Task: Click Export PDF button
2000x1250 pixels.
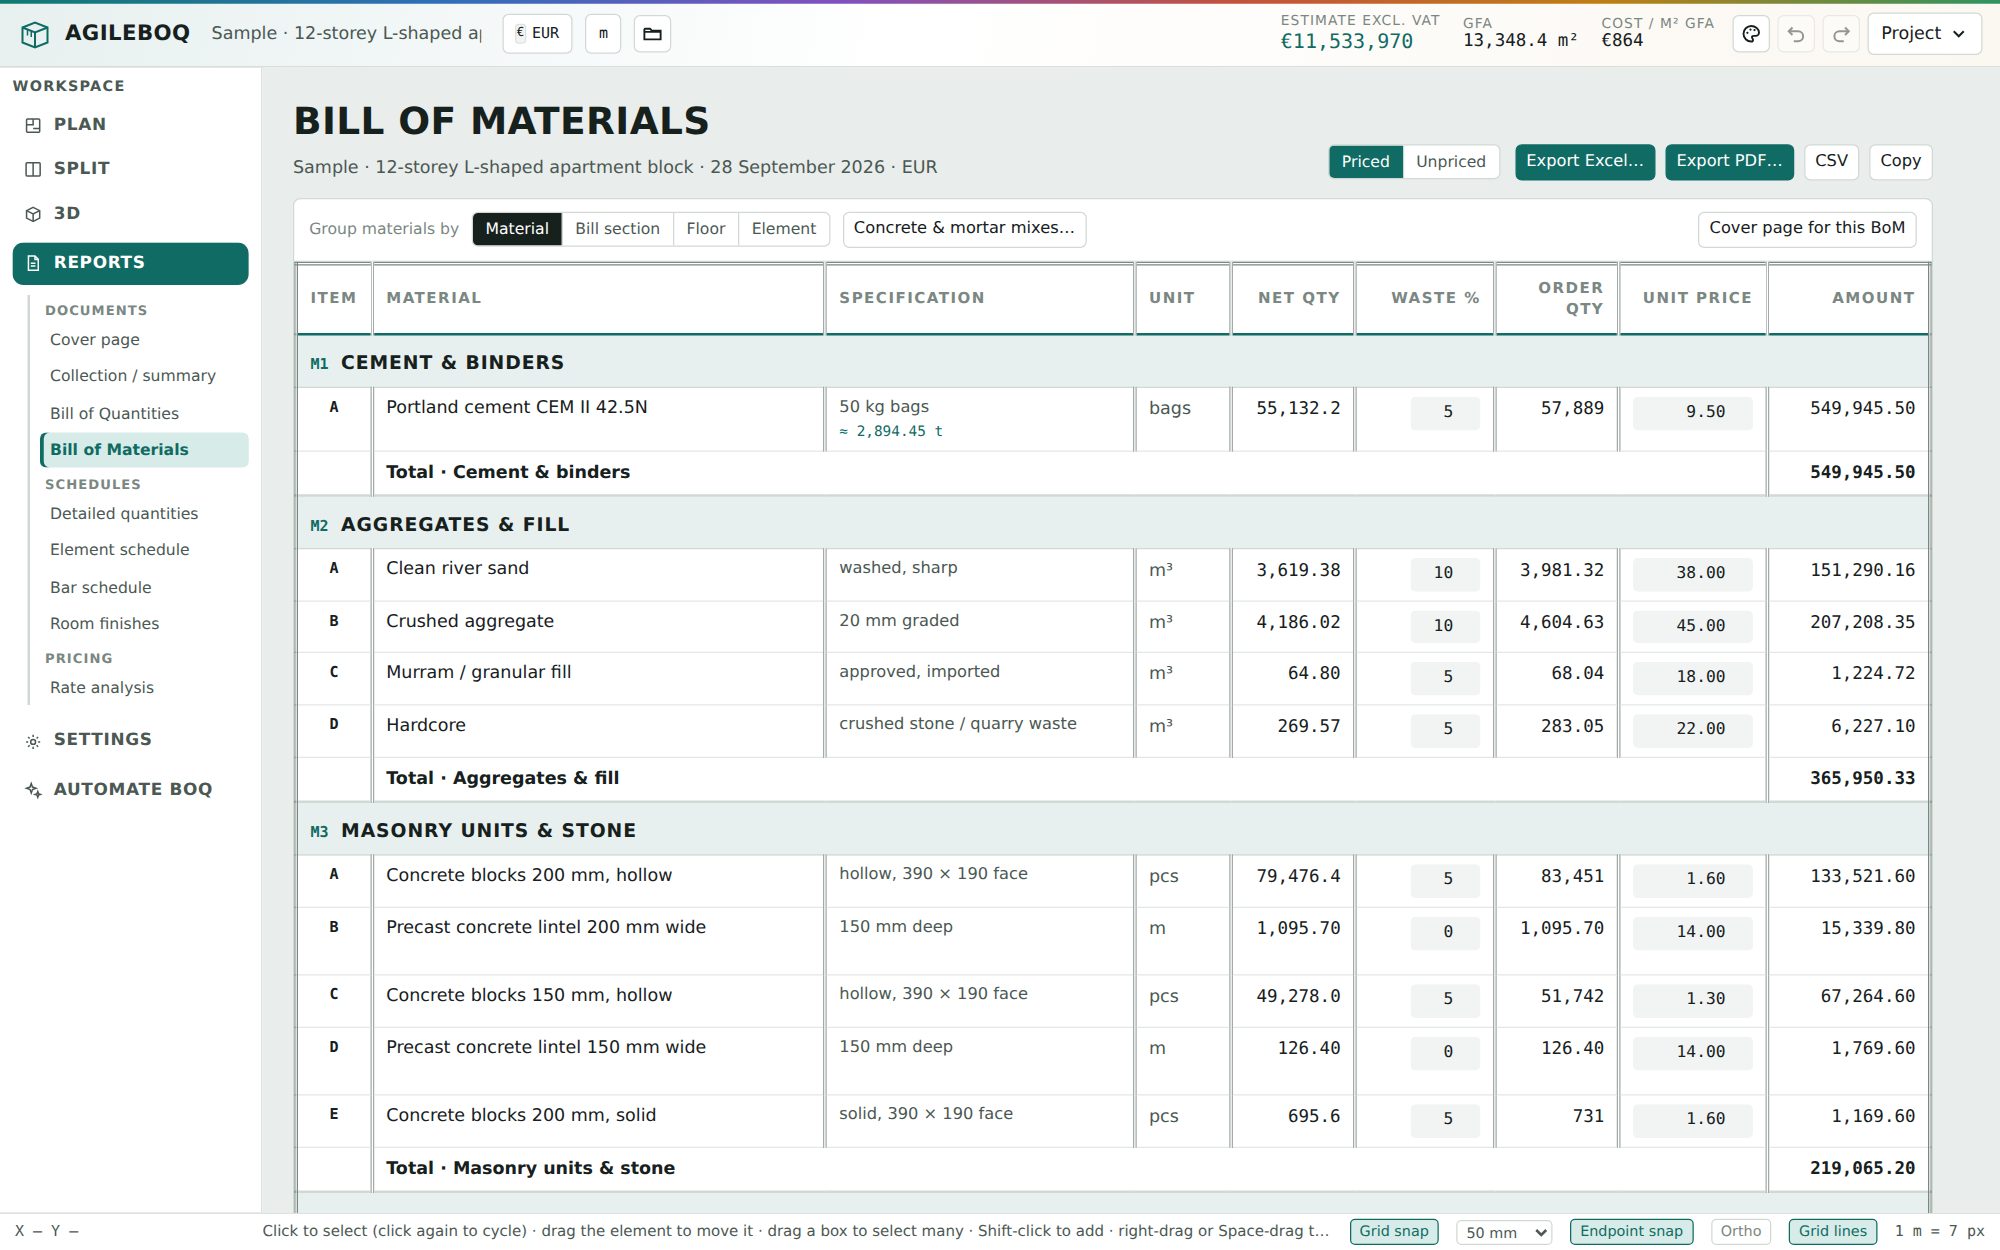Action: click(x=1729, y=162)
